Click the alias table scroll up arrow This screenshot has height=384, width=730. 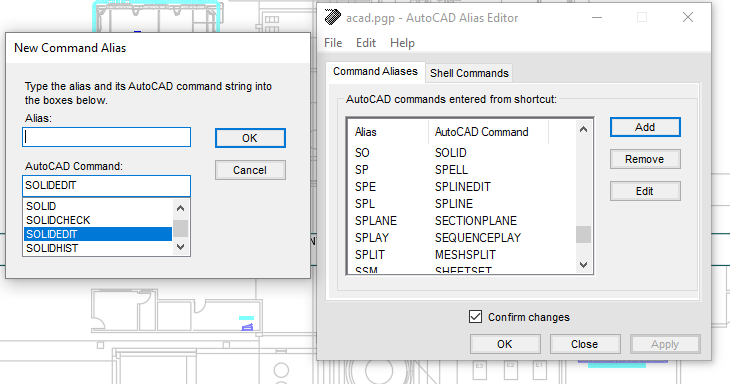(x=583, y=129)
